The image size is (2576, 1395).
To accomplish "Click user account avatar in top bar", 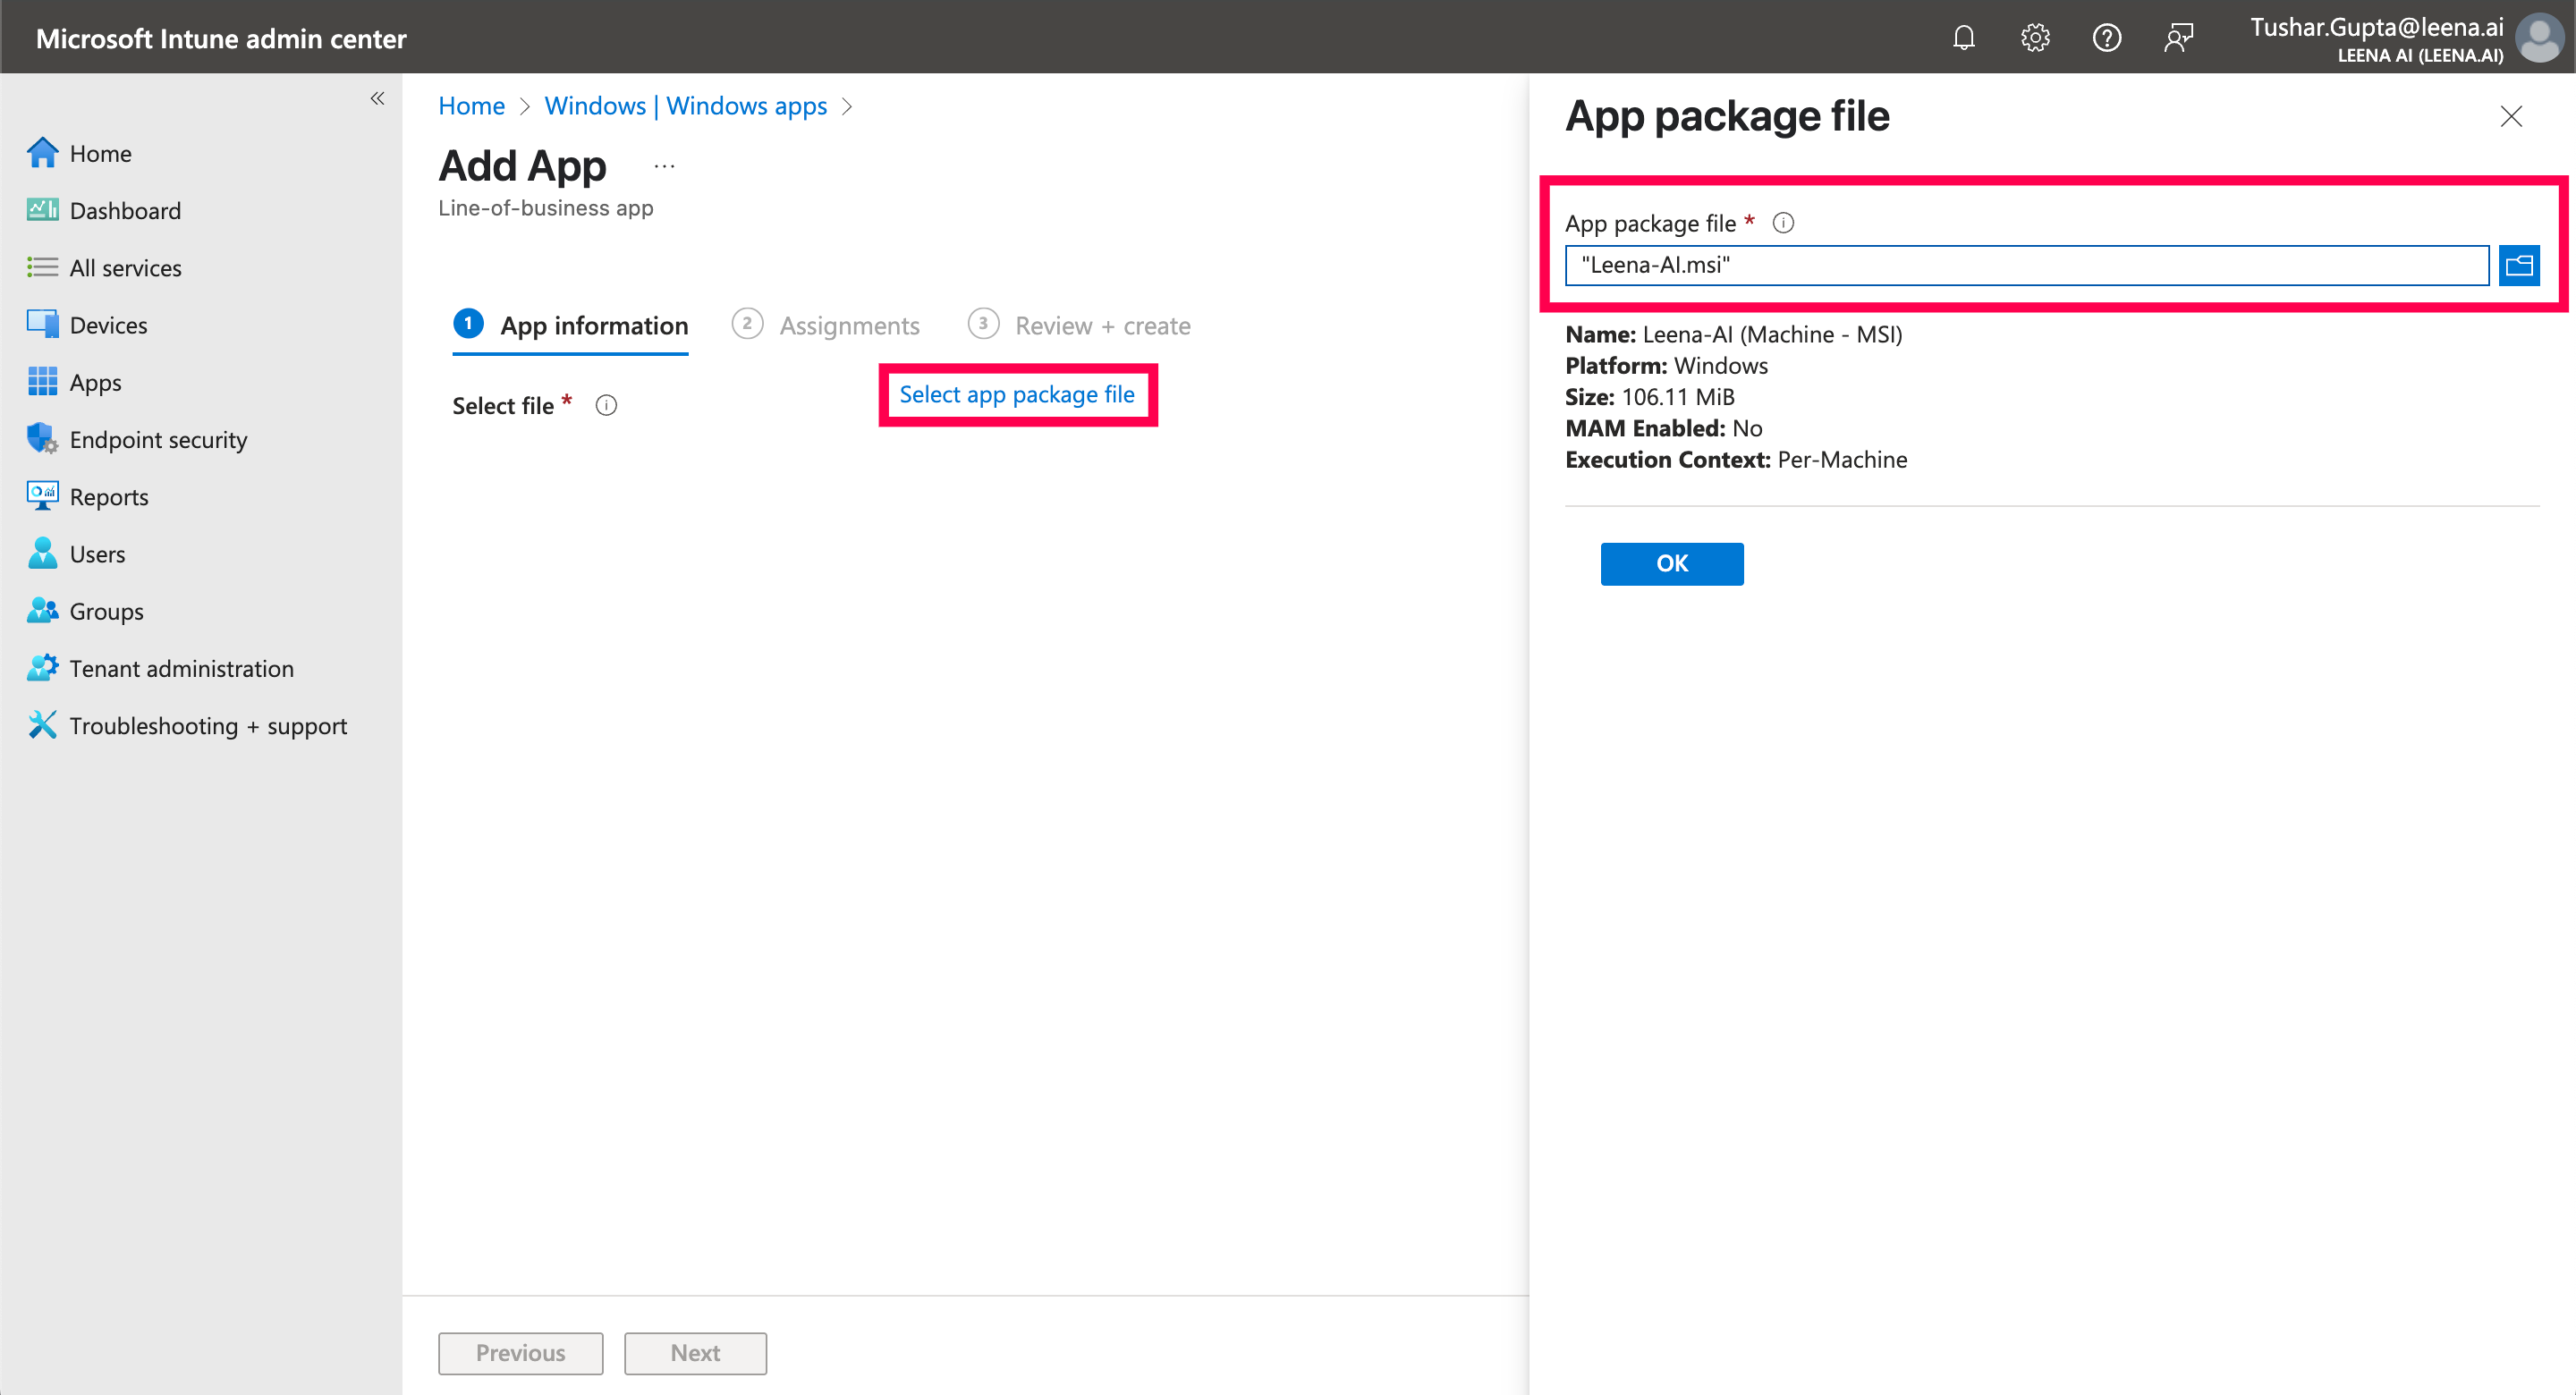I will 2539,38.
